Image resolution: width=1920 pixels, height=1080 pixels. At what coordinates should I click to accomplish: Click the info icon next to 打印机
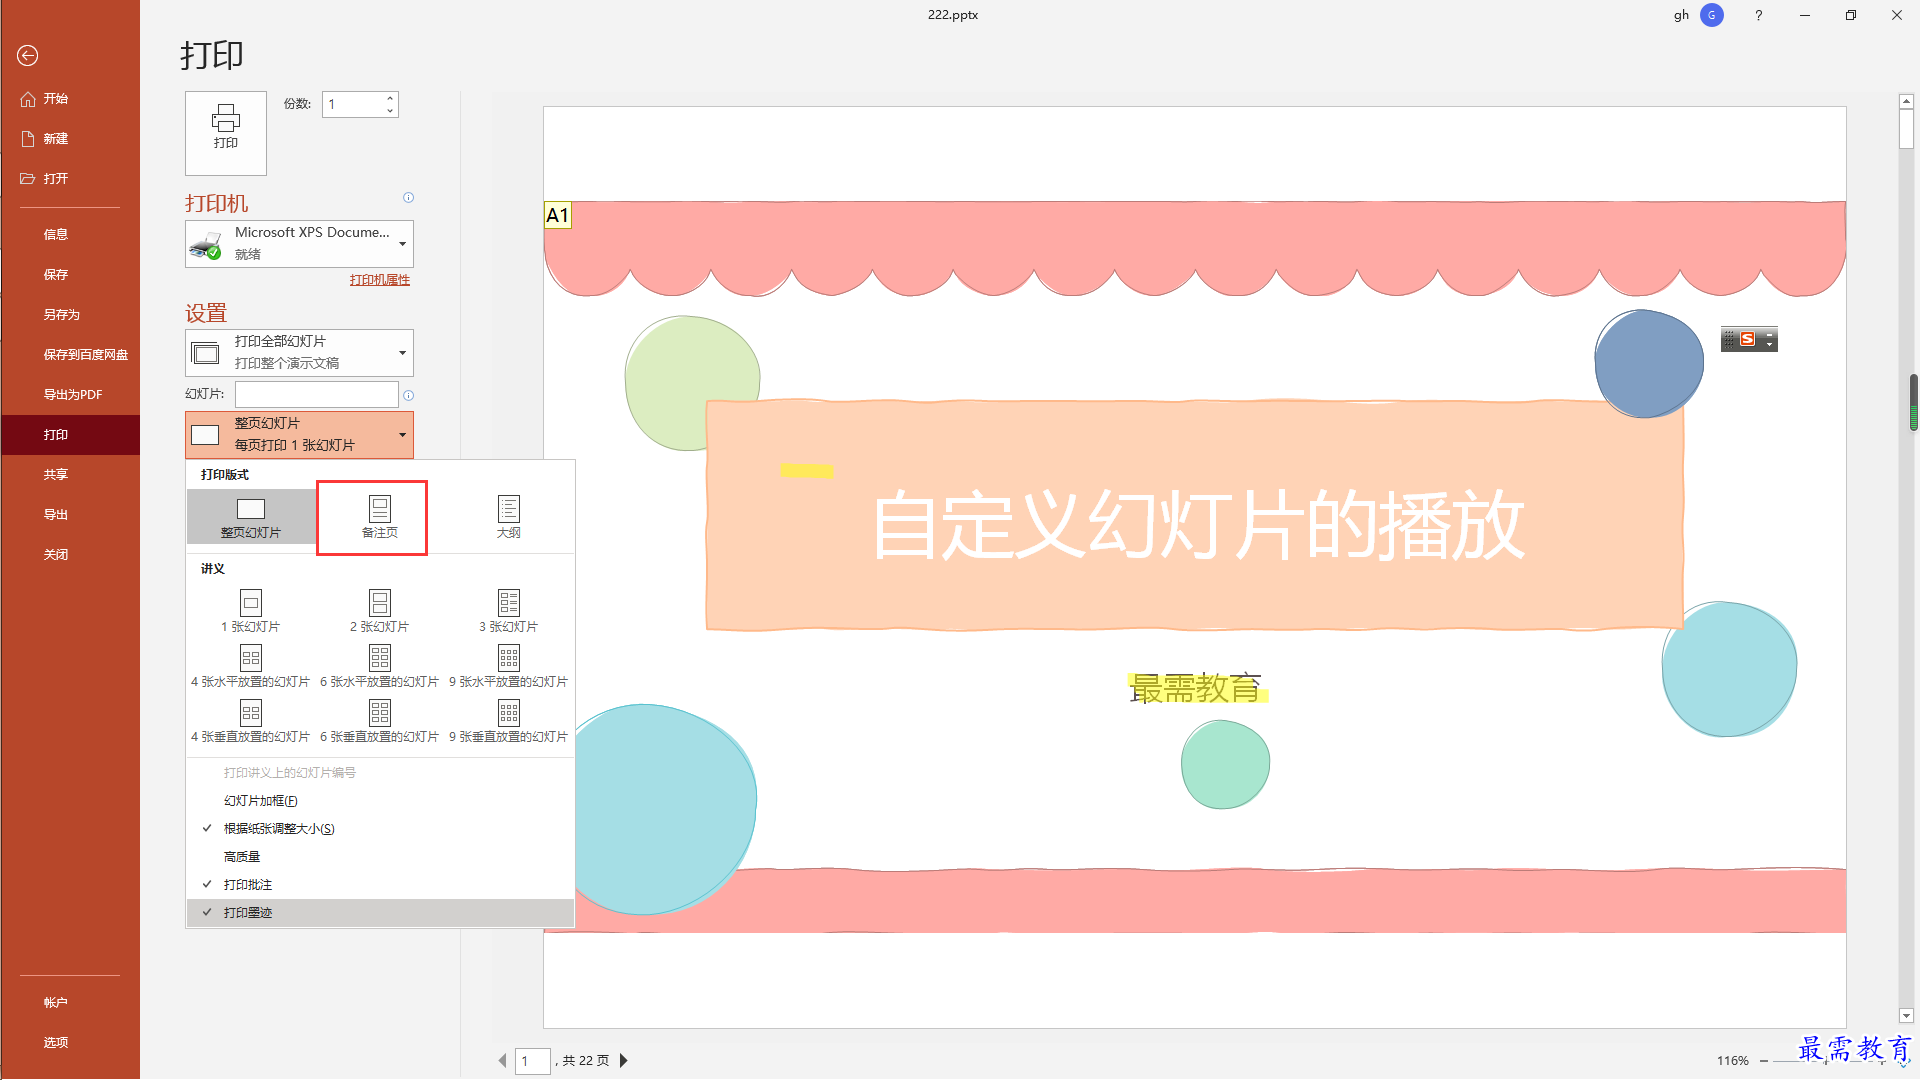coord(408,198)
